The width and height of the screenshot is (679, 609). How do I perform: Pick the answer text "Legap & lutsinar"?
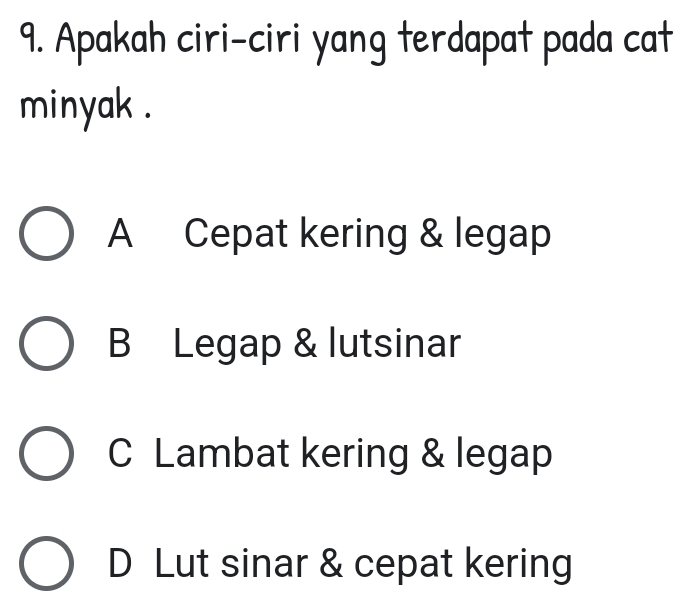317,345
